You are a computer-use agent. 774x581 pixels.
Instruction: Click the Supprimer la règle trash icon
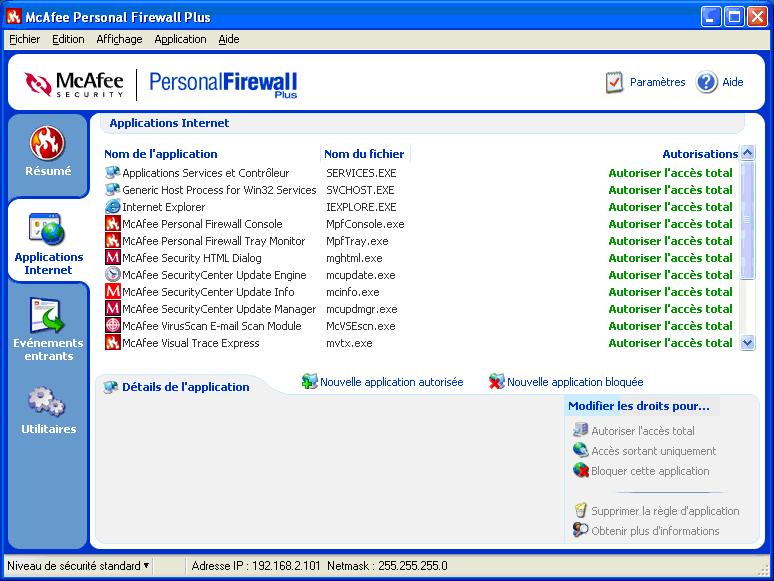(580, 510)
